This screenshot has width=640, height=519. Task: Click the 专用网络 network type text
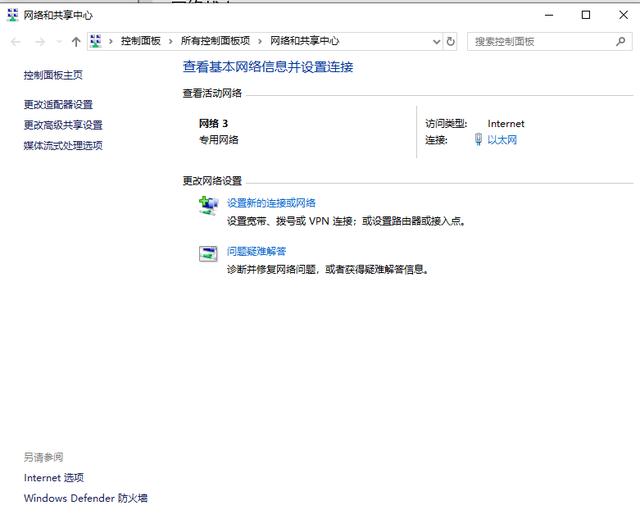click(x=219, y=140)
